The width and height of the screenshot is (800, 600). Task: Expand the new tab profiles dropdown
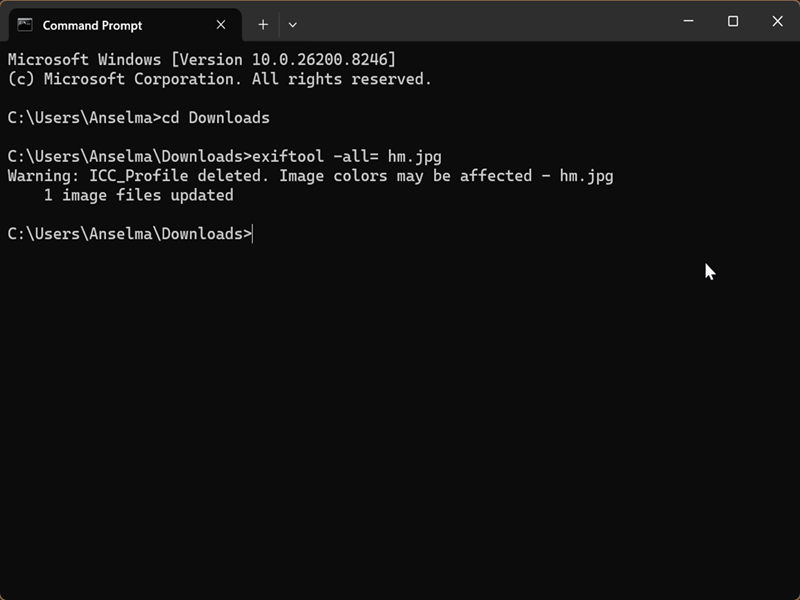point(292,24)
